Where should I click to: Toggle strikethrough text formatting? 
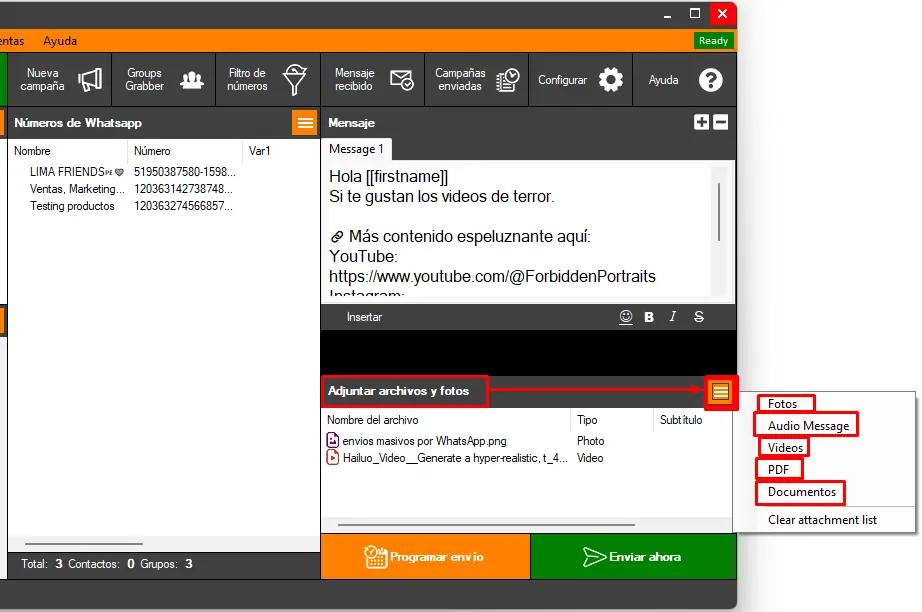(699, 317)
